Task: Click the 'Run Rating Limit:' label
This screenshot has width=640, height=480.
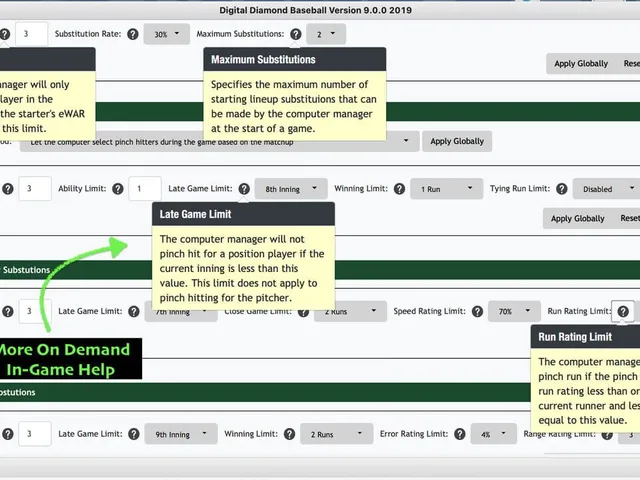Action: pyautogui.click(x=579, y=311)
